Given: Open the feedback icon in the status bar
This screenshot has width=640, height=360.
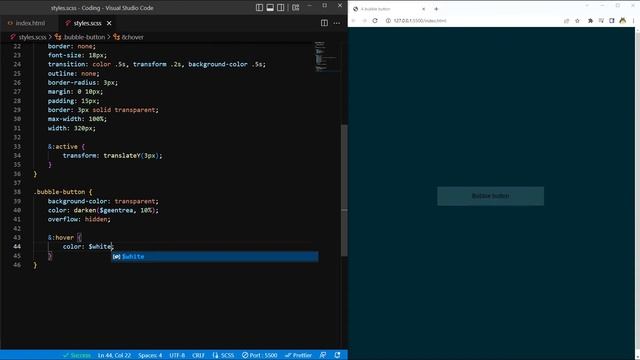Looking at the screenshot, I should pyautogui.click(x=322, y=355).
